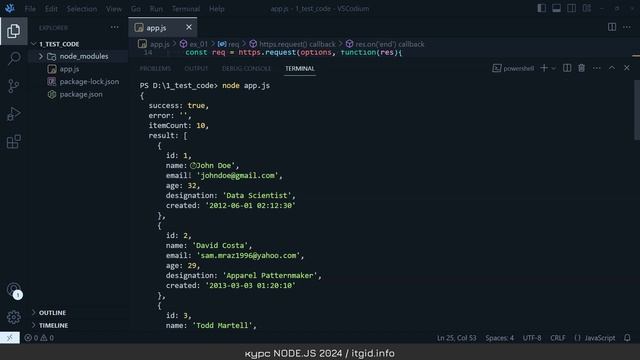The height and width of the screenshot is (360, 640).
Task: Click the EXPLORER panel title
Action: coord(53,28)
